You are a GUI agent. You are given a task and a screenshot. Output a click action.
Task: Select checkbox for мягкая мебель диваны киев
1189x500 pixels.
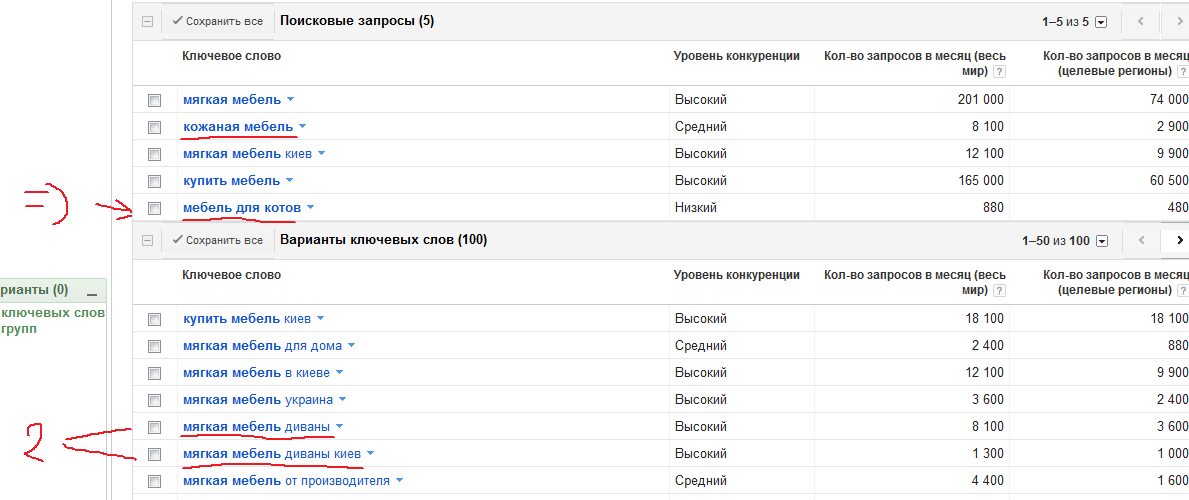[x=154, y=454]
